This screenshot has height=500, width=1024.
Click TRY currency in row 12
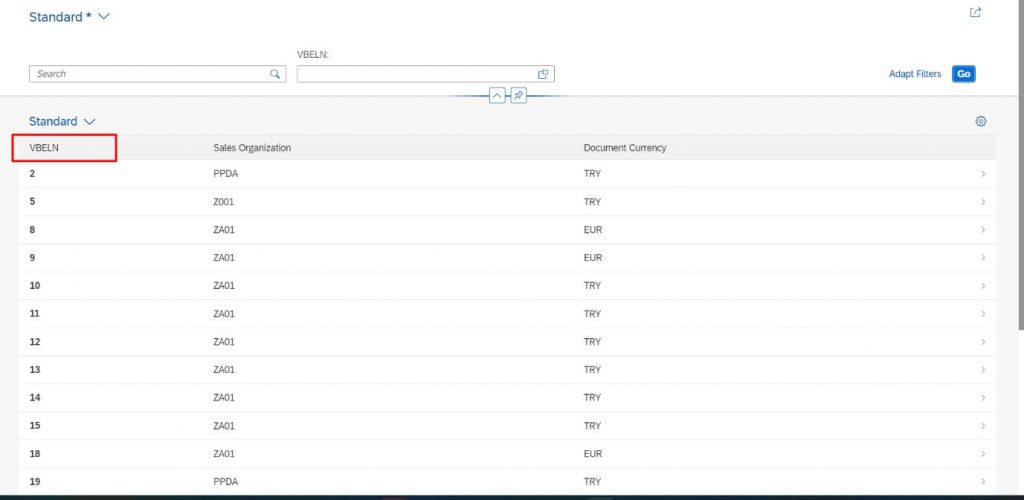(592, 342)
